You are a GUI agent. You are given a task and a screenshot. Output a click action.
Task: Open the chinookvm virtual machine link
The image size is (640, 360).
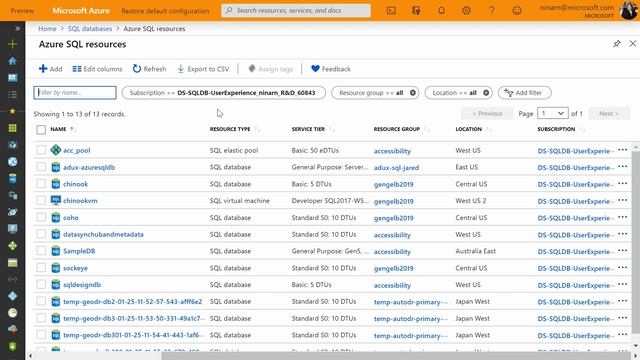80,201
